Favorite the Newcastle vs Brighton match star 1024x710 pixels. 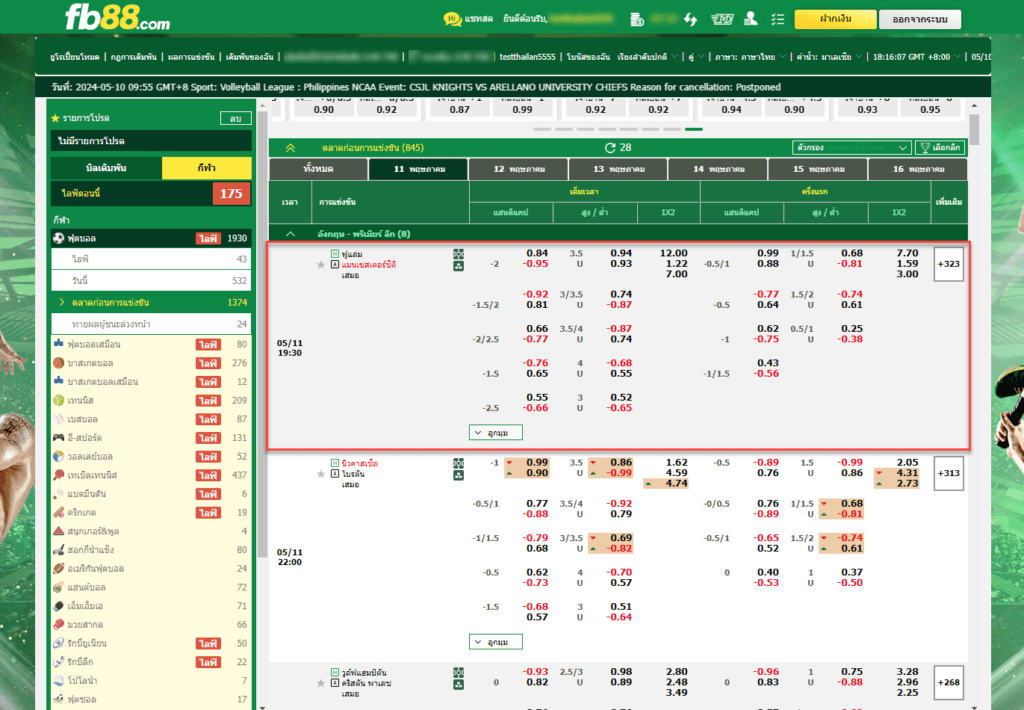321,474
